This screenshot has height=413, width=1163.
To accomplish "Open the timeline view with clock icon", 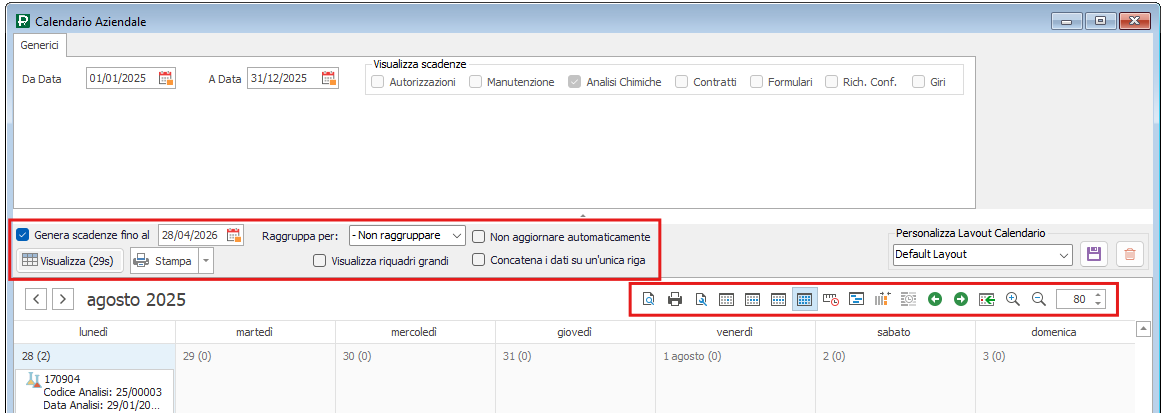I will coord(831,299).
